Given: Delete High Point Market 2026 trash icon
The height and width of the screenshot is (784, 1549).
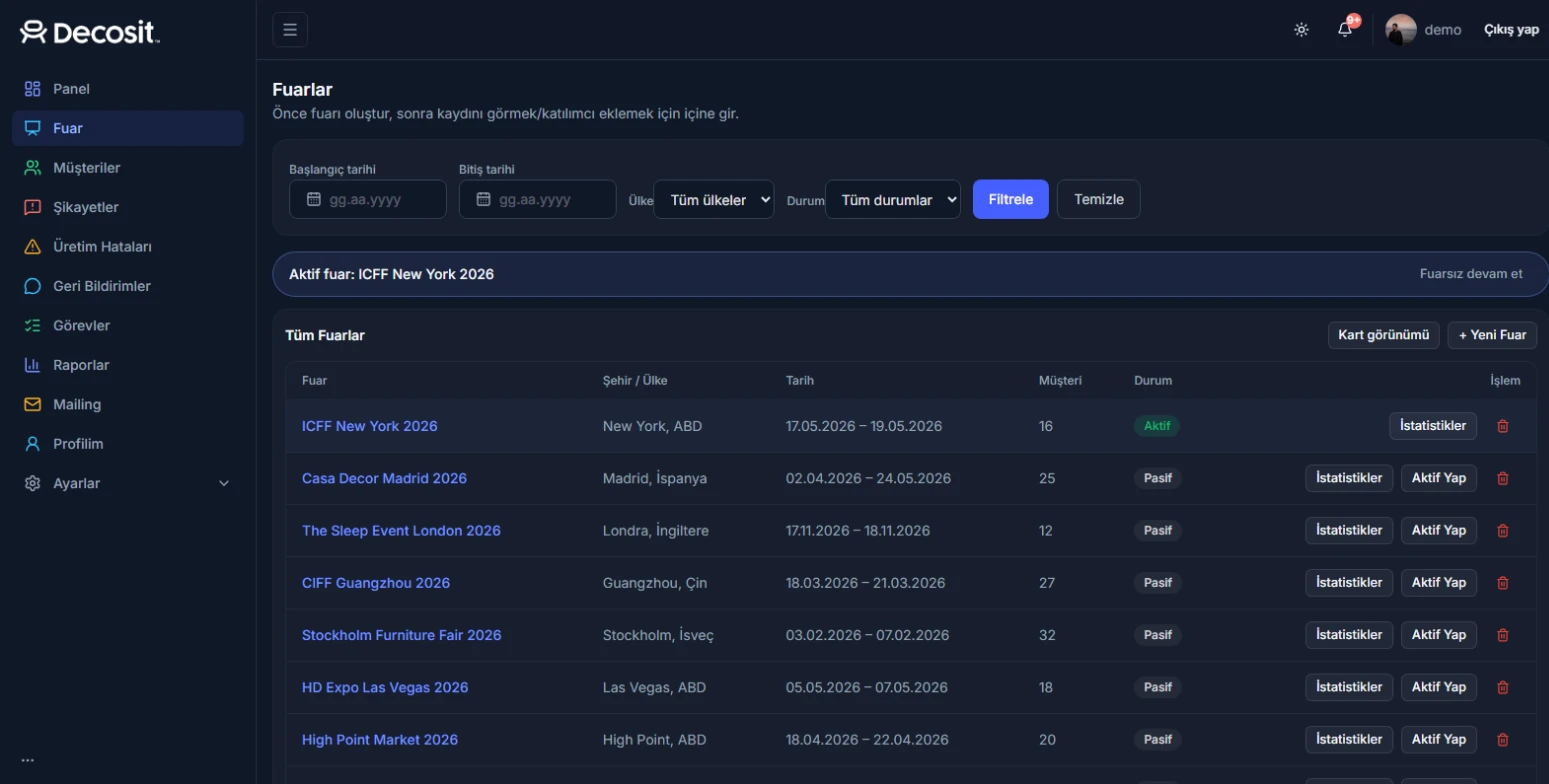Looking at the screenshot, I should (x=1502, y=740).
